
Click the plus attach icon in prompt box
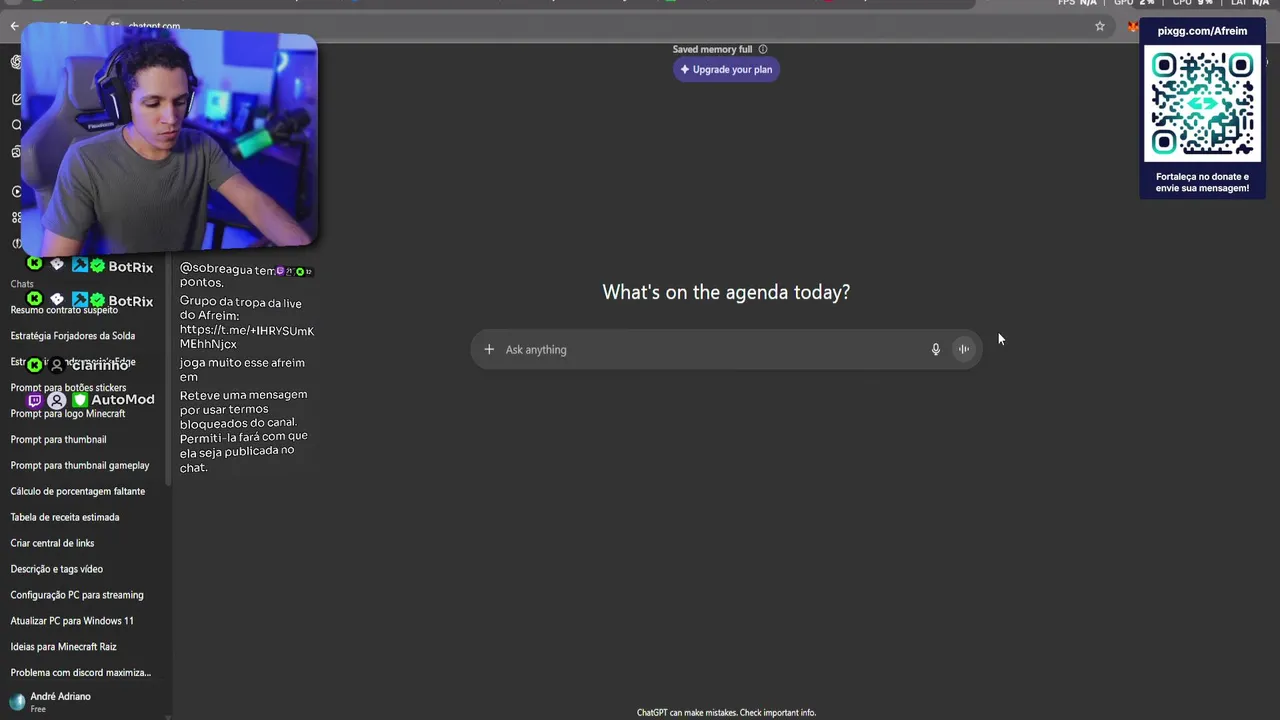pos(489,349)
